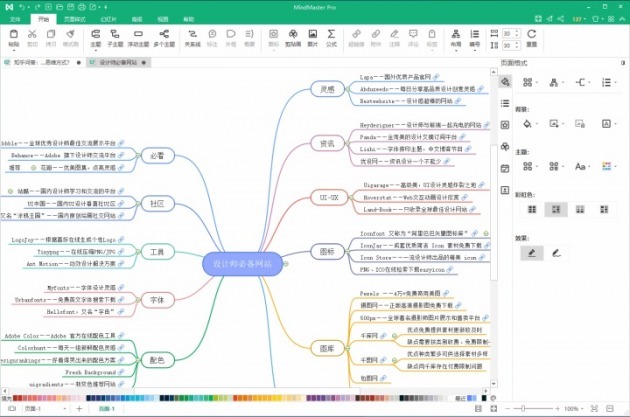Collapse the 千库网 subtopics circle
Viewport: 630px width, 417px height.
pos(395,336)
